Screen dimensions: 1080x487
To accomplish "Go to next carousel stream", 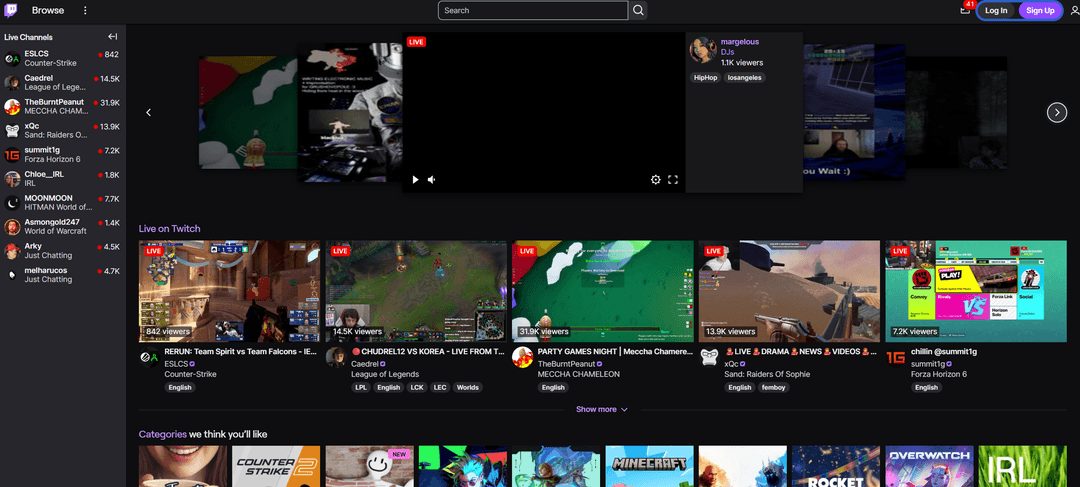I will coord(1057,112).
